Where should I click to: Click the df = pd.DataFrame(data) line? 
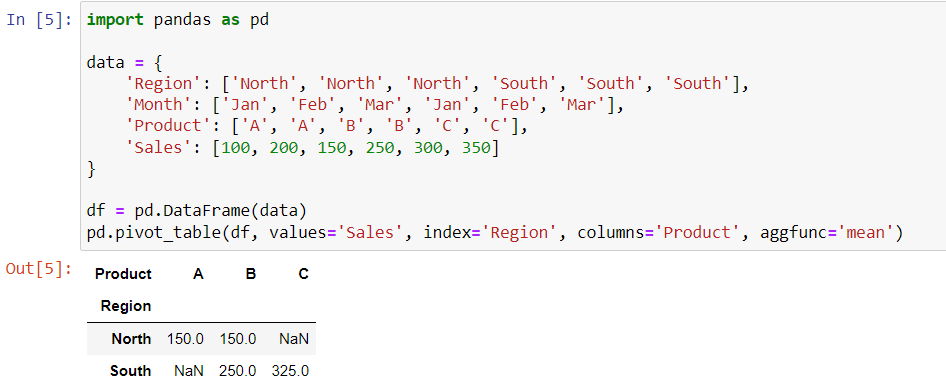(x=197, y=211)
